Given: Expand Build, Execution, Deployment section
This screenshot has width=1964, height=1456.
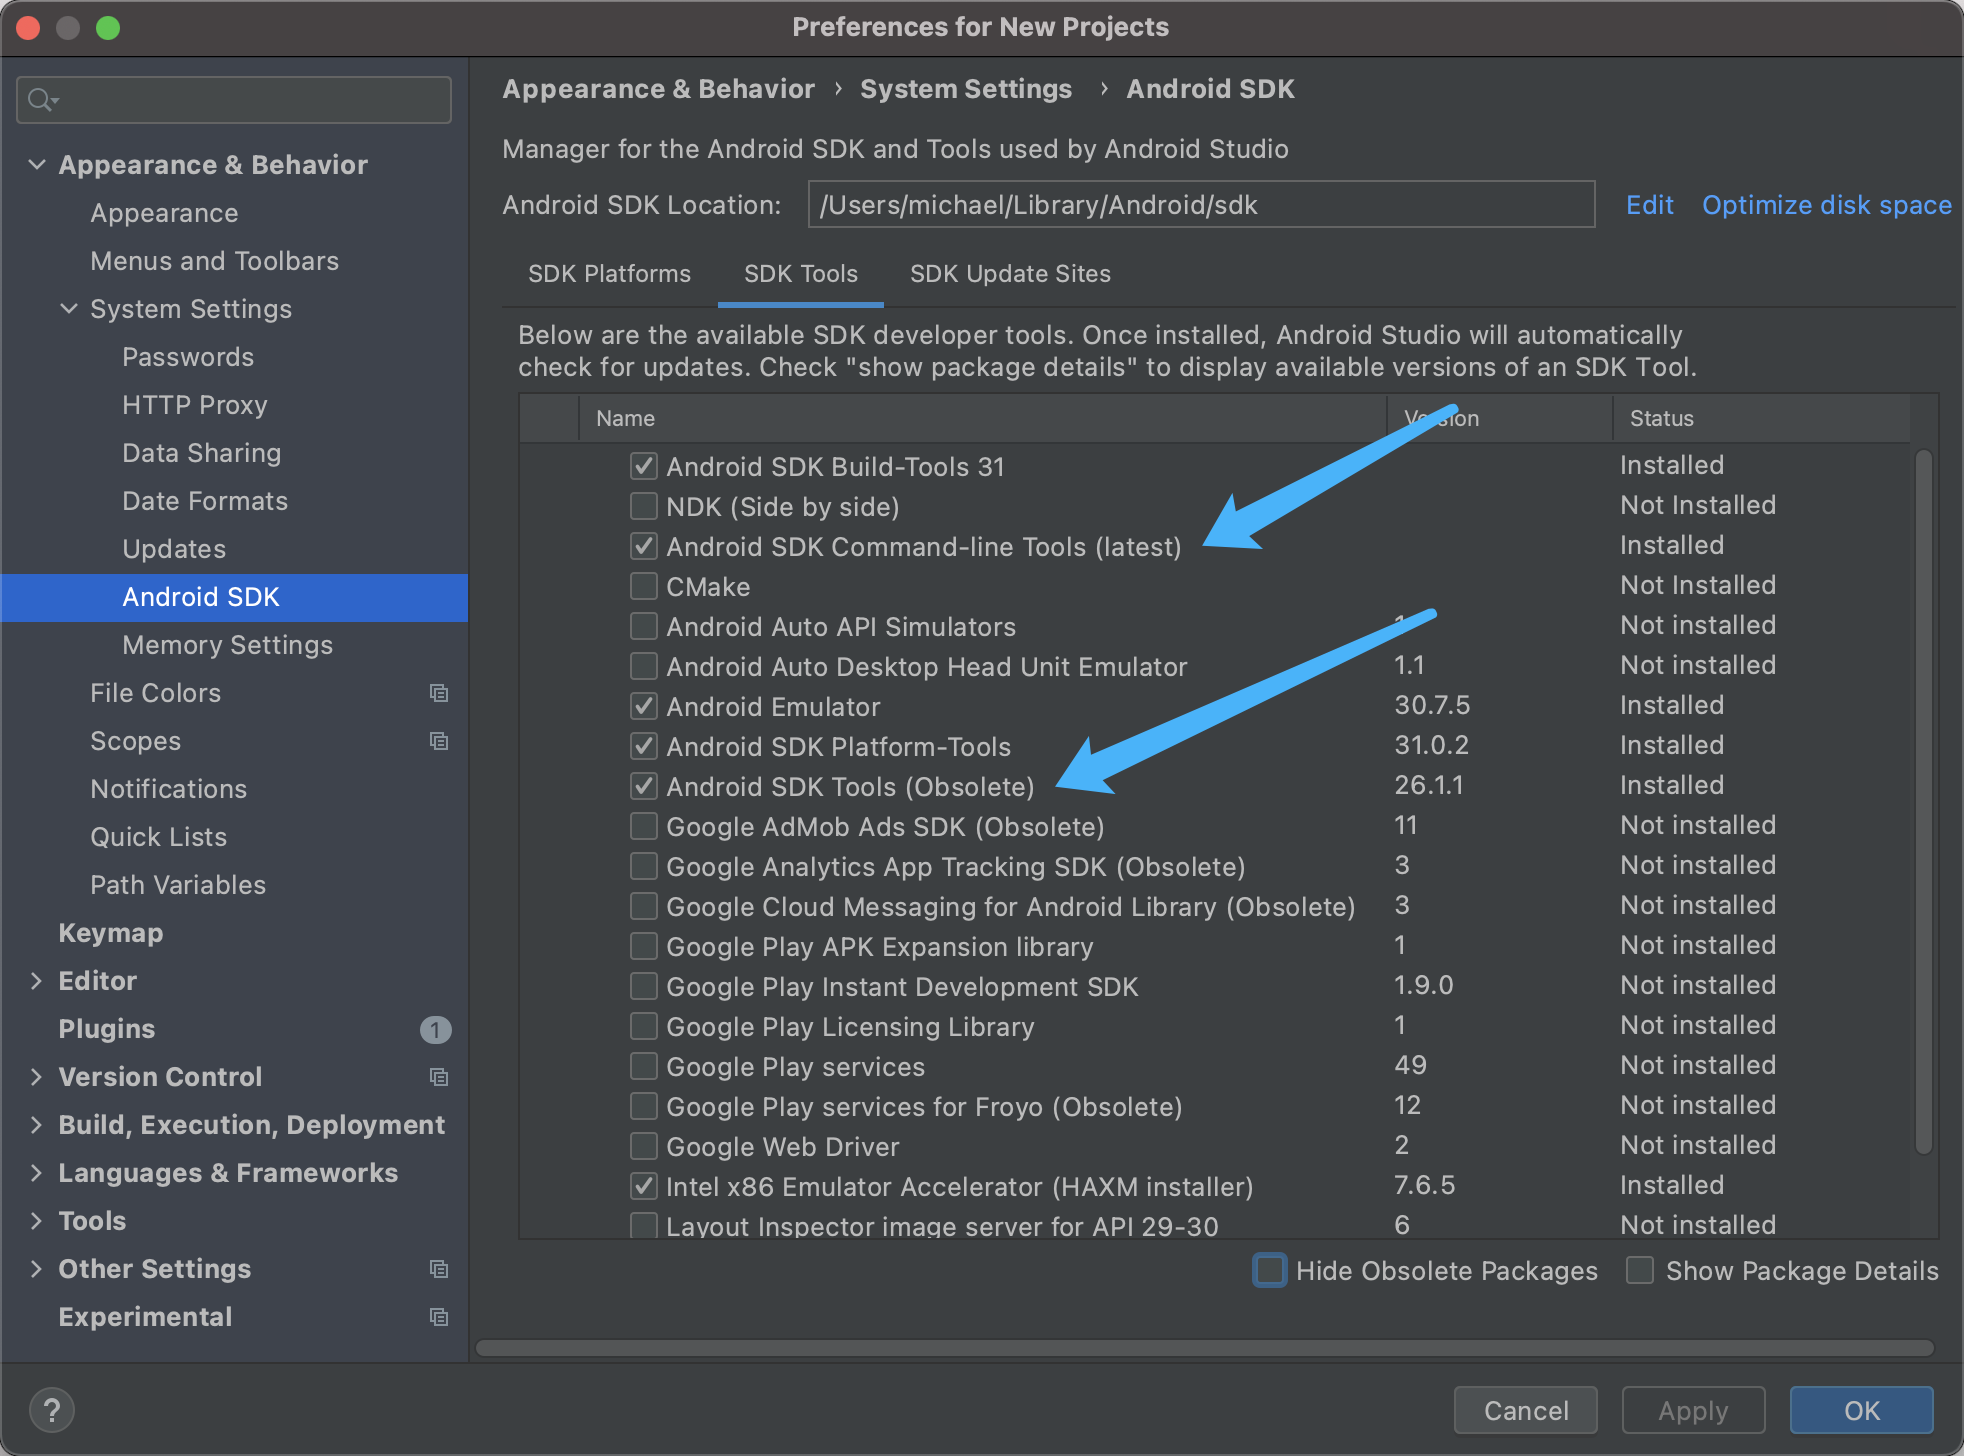Looking at the screenshot, I should tap(37, 1125).
